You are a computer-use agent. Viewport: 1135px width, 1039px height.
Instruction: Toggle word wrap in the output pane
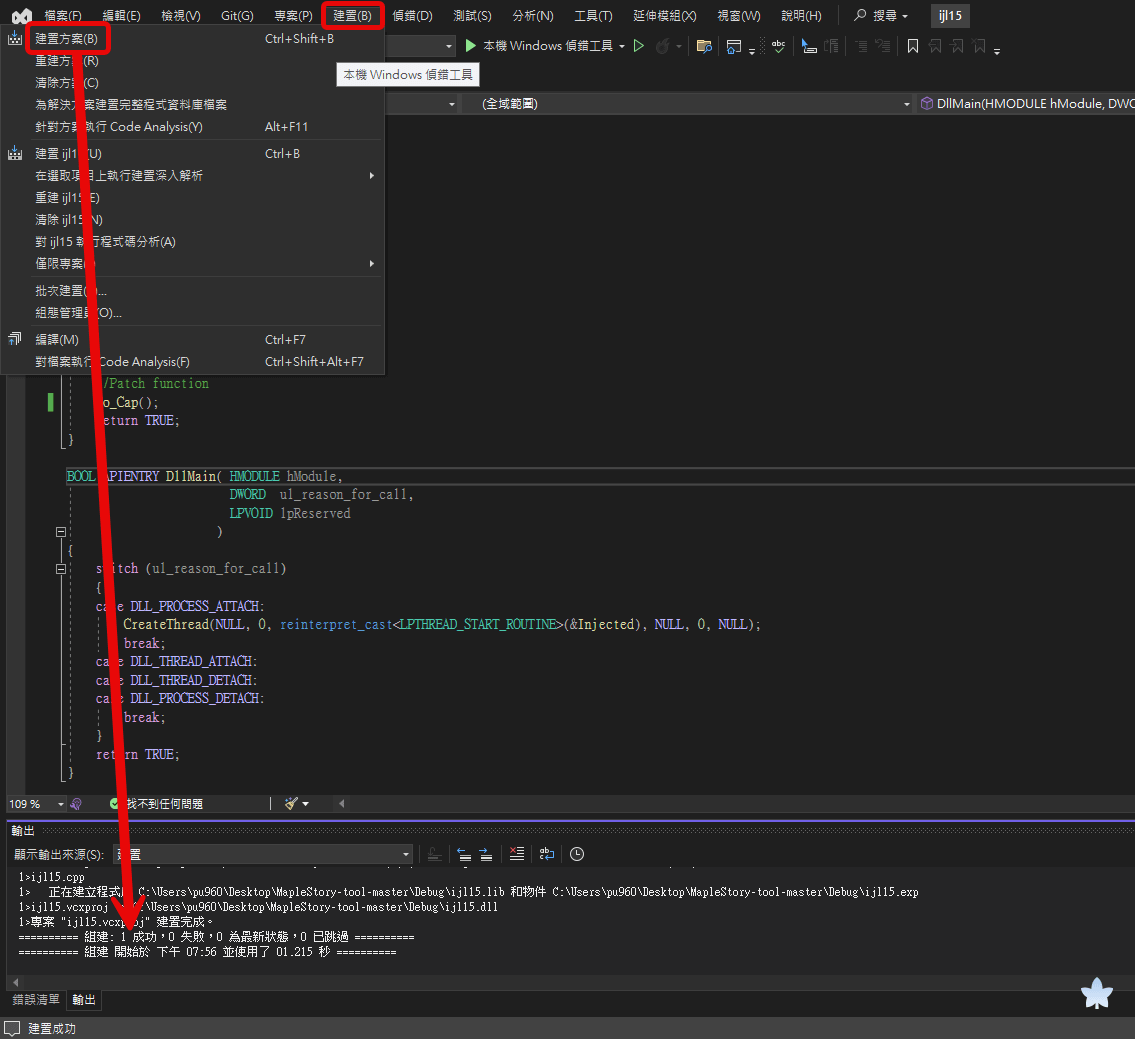pos(547,854)
